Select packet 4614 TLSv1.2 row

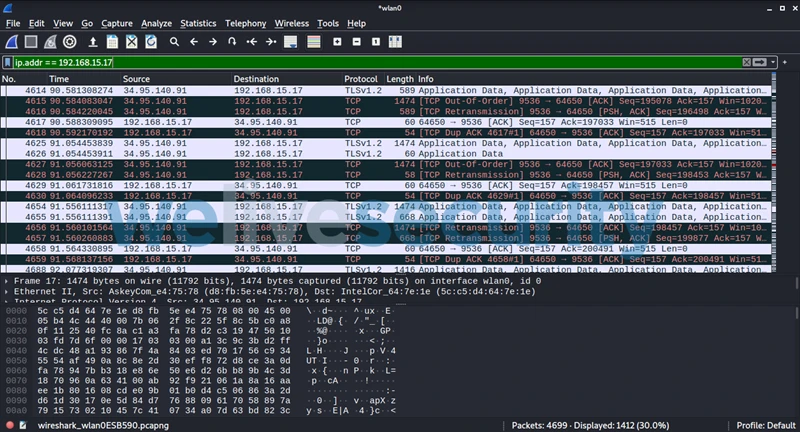386,90
